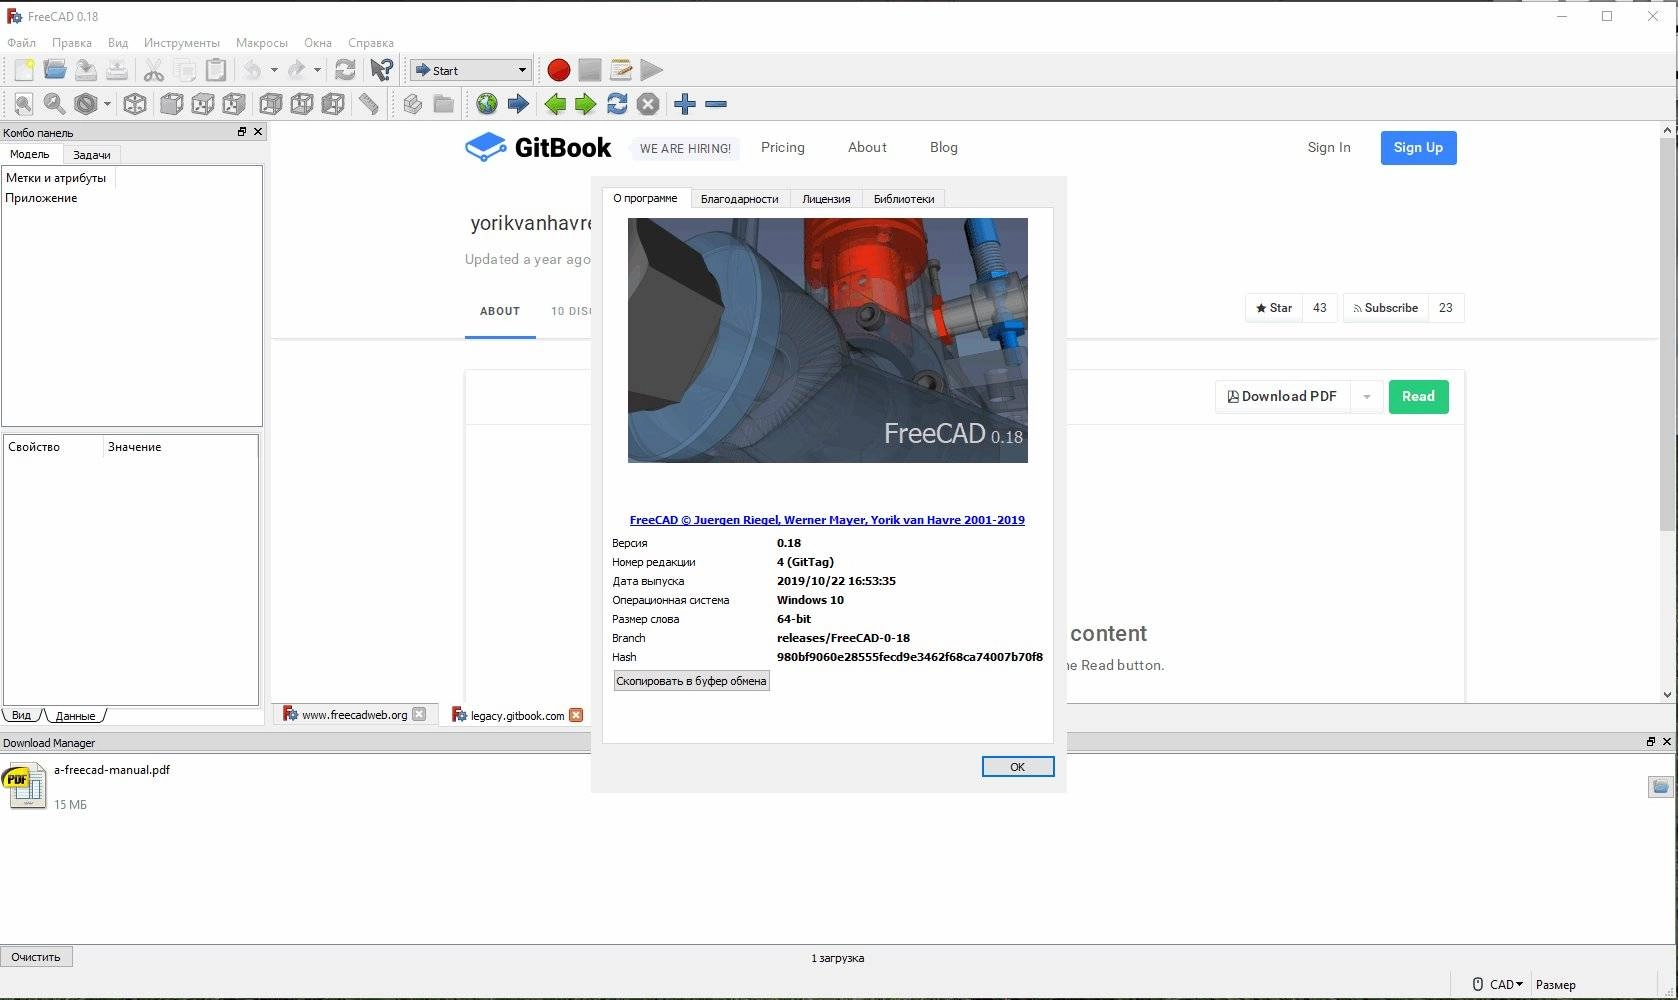This screenshot has height=1000, width=1678.
Task: Open the FreeCAD copyright authors link
Action: tap(827, 520)
